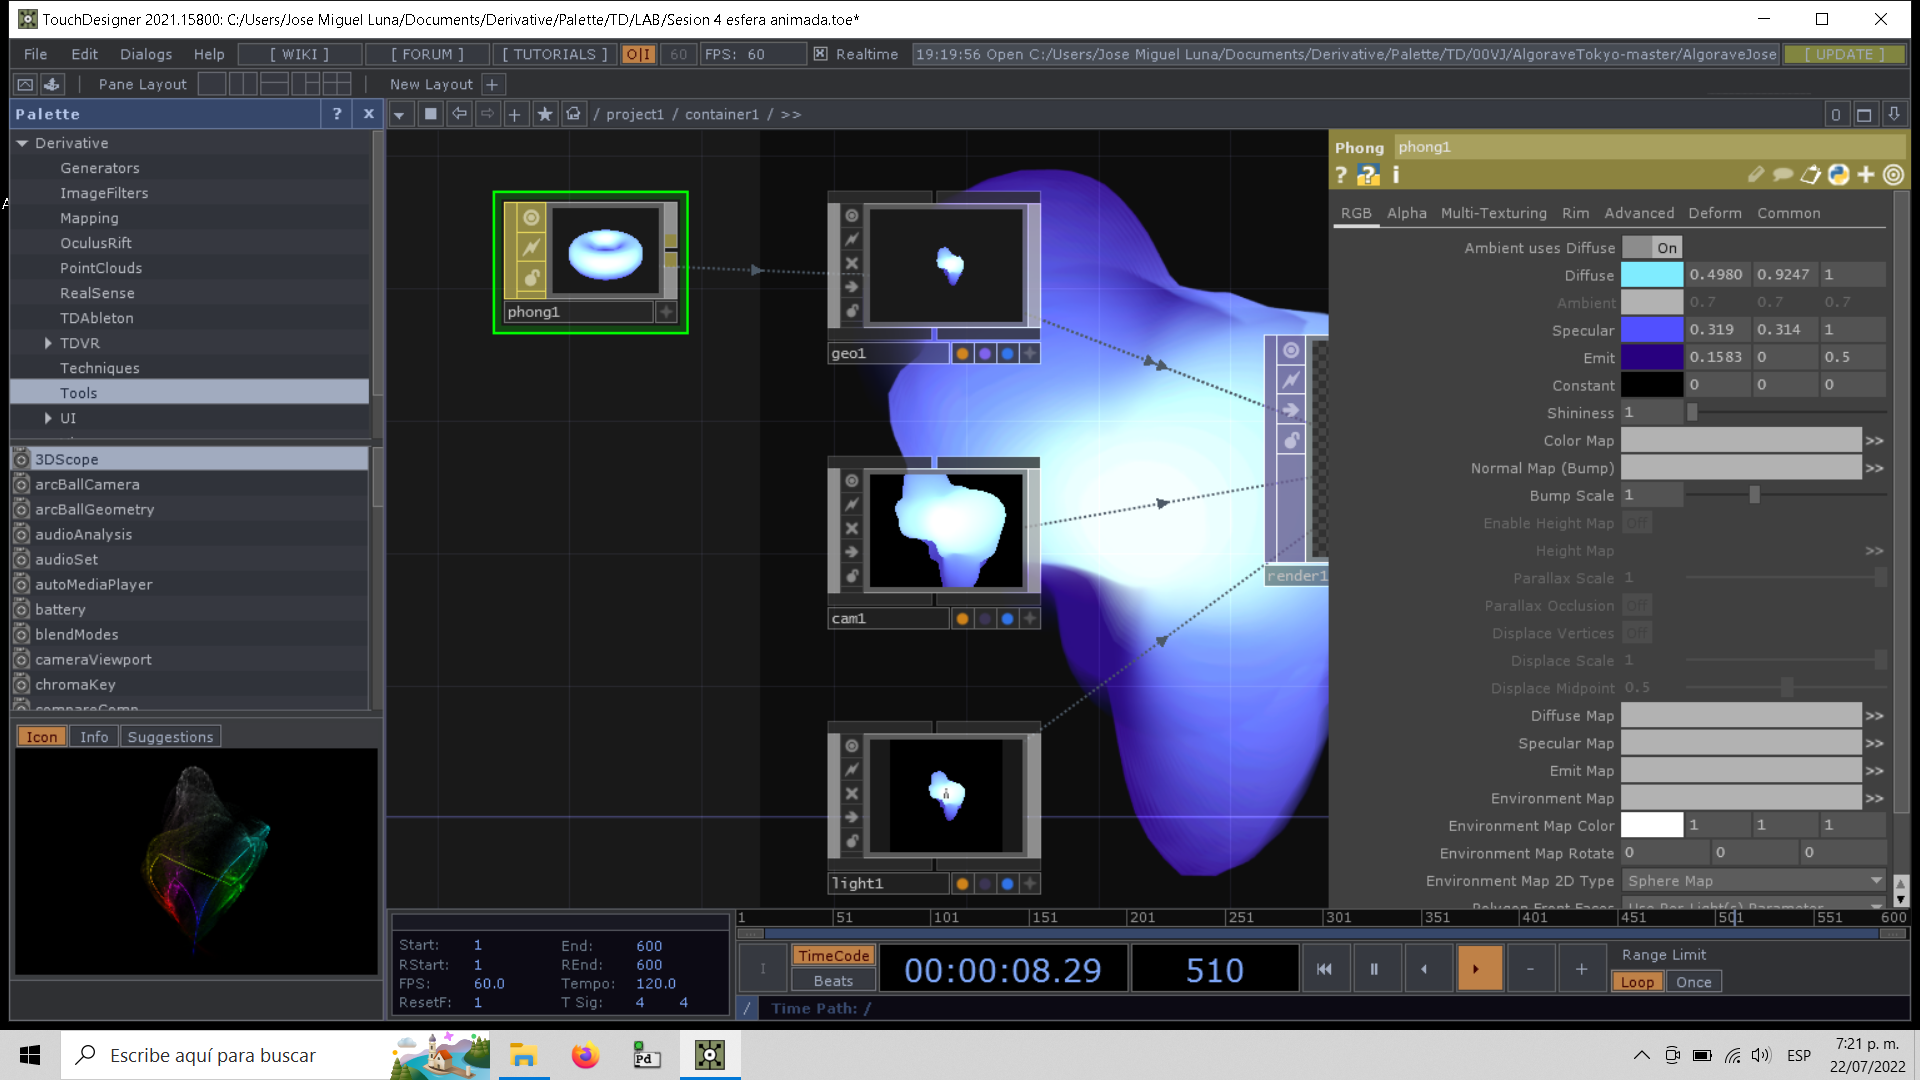Go back with the left arrow in path bar
This screenshot has width=1920, height=1080.
coord(459,114)
